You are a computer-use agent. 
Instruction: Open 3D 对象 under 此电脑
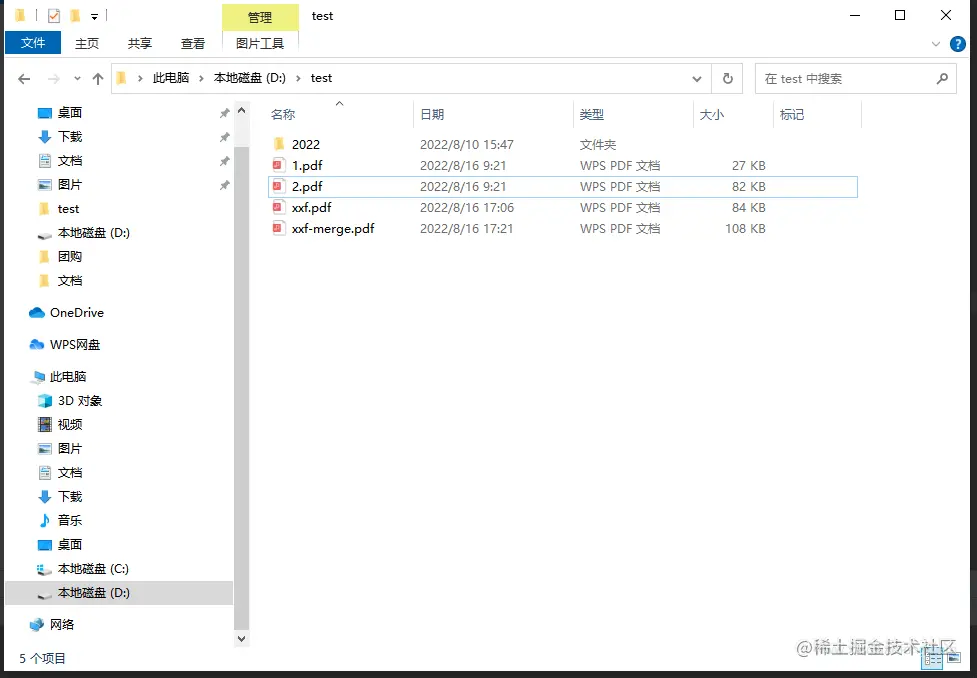[80, 401]
